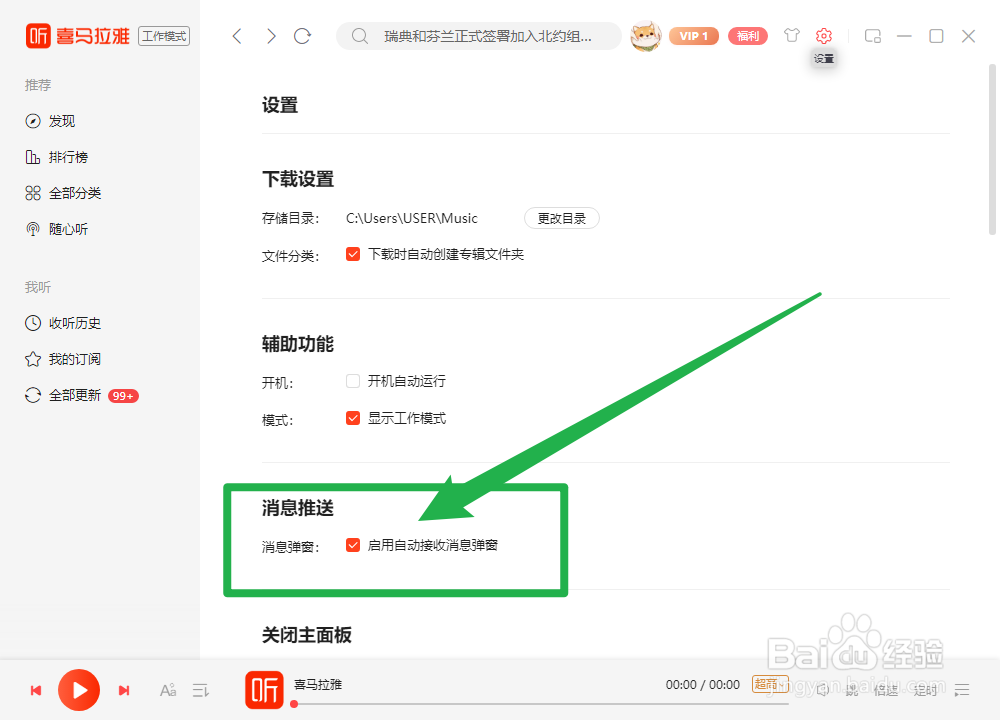Screen dimensions: 1000x720
Task: Open the 超高 audio quality dropdown
Action: [x=770, y=684]
